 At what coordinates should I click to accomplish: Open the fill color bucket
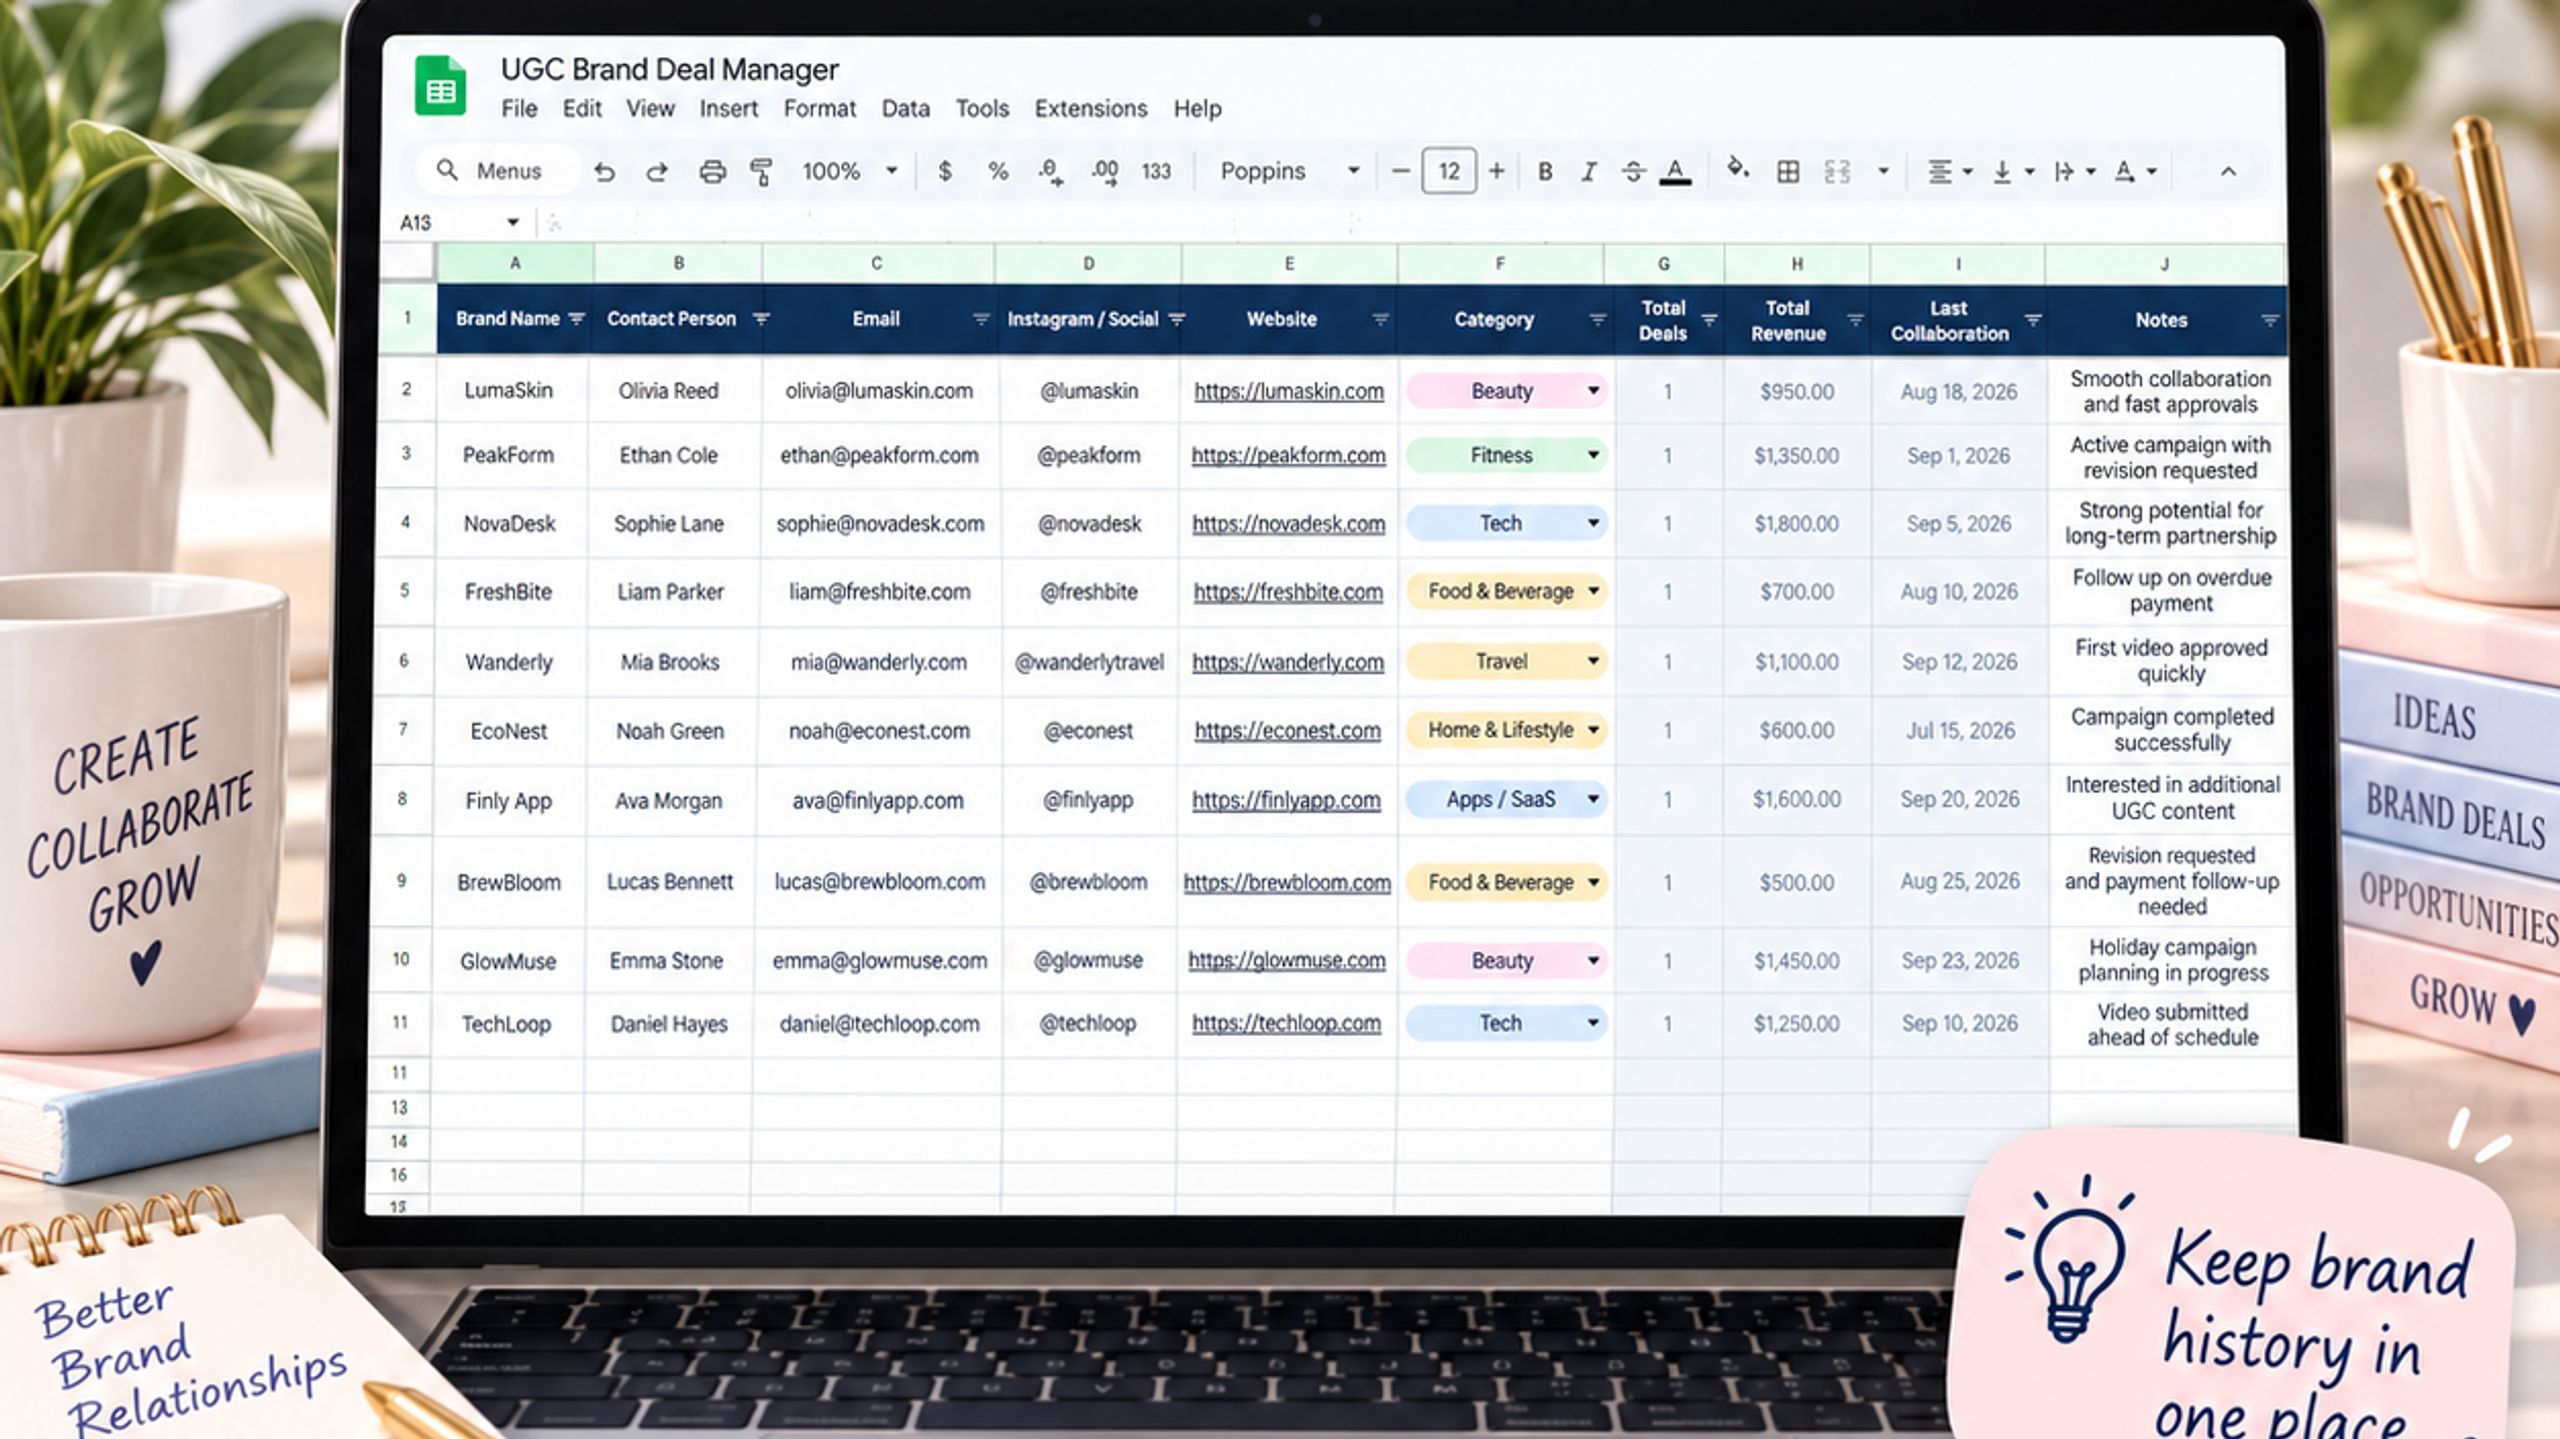[x=1738, y=170]
